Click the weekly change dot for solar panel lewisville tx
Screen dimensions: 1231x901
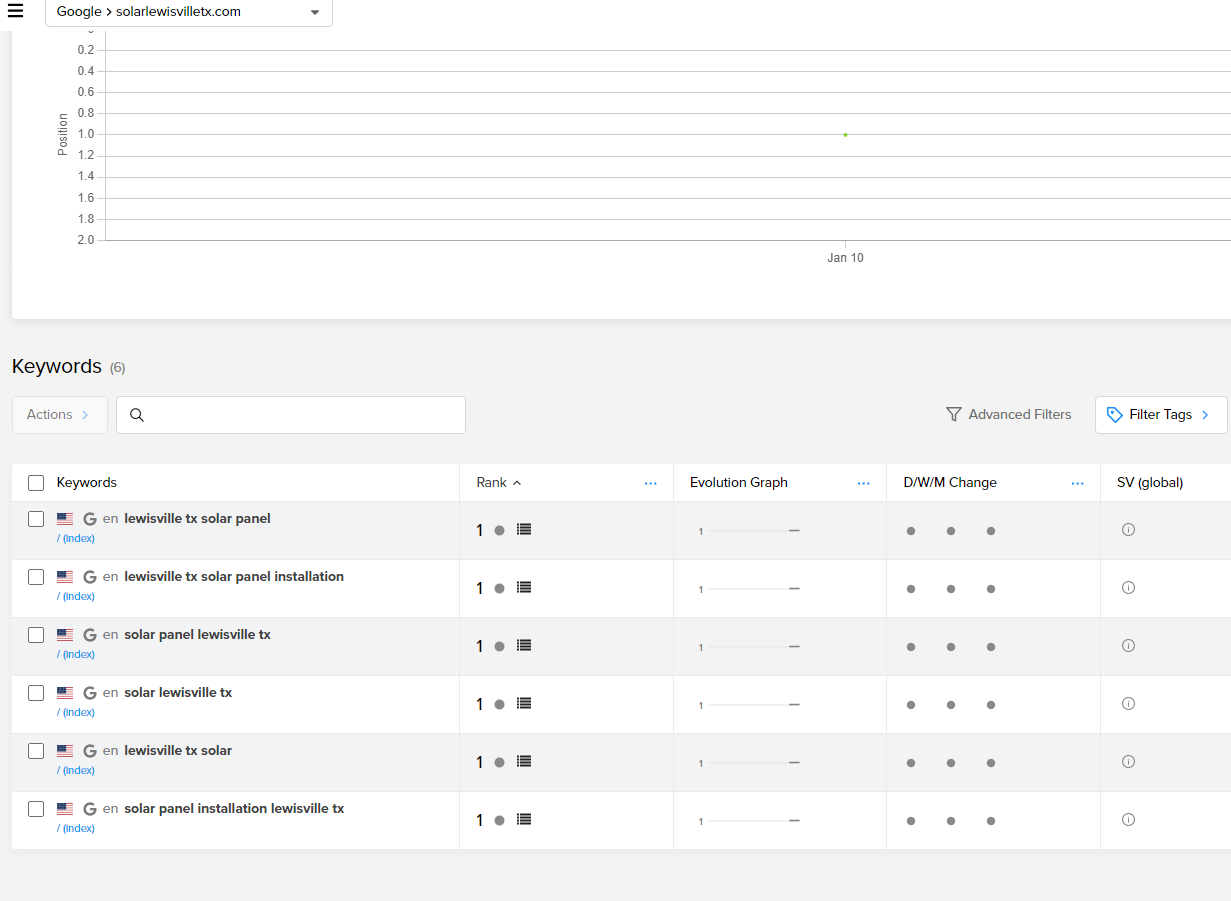[x=951, y=647]
